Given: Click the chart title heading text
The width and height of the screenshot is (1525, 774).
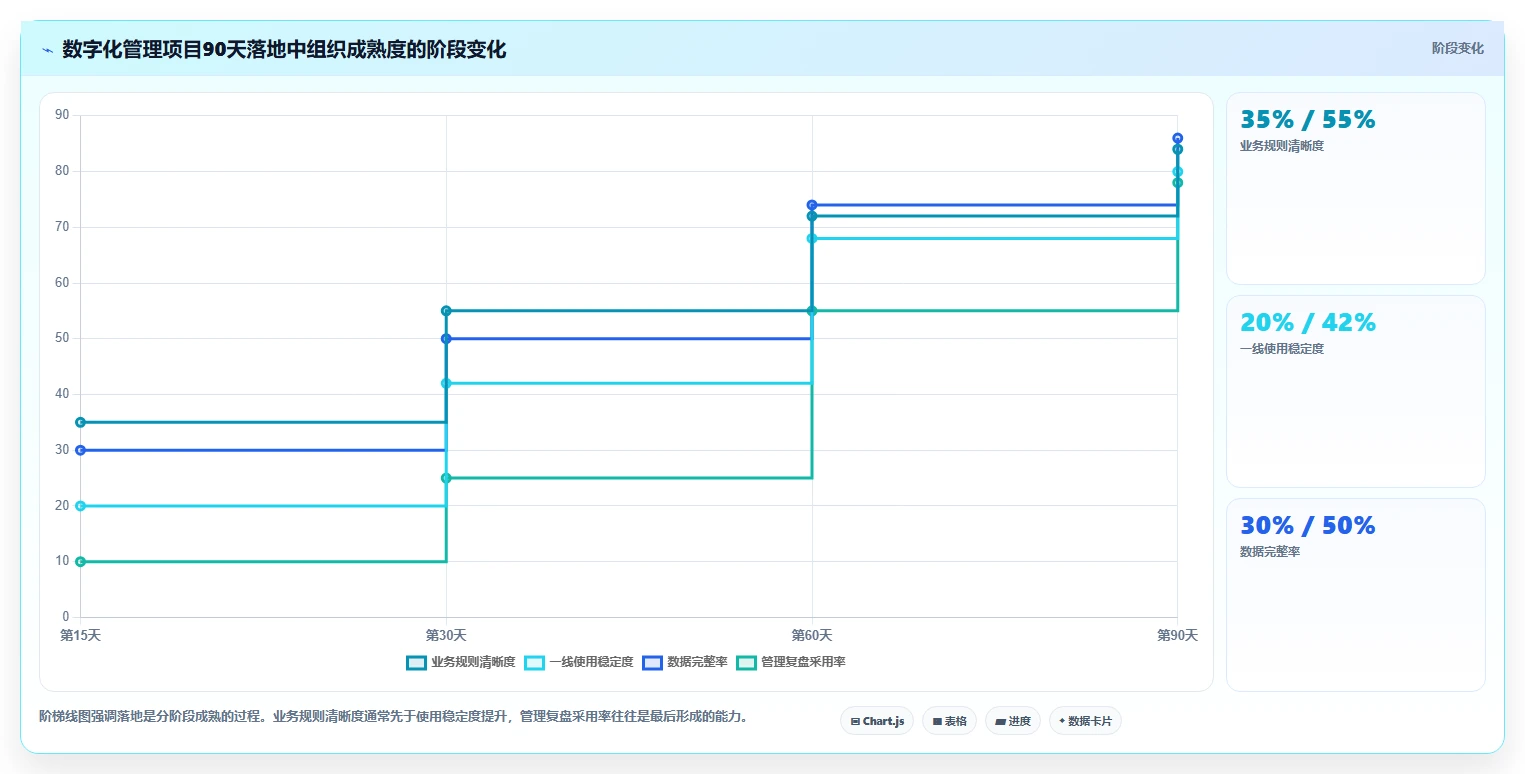Looking at the screenshot, I should tap(284, 50).
